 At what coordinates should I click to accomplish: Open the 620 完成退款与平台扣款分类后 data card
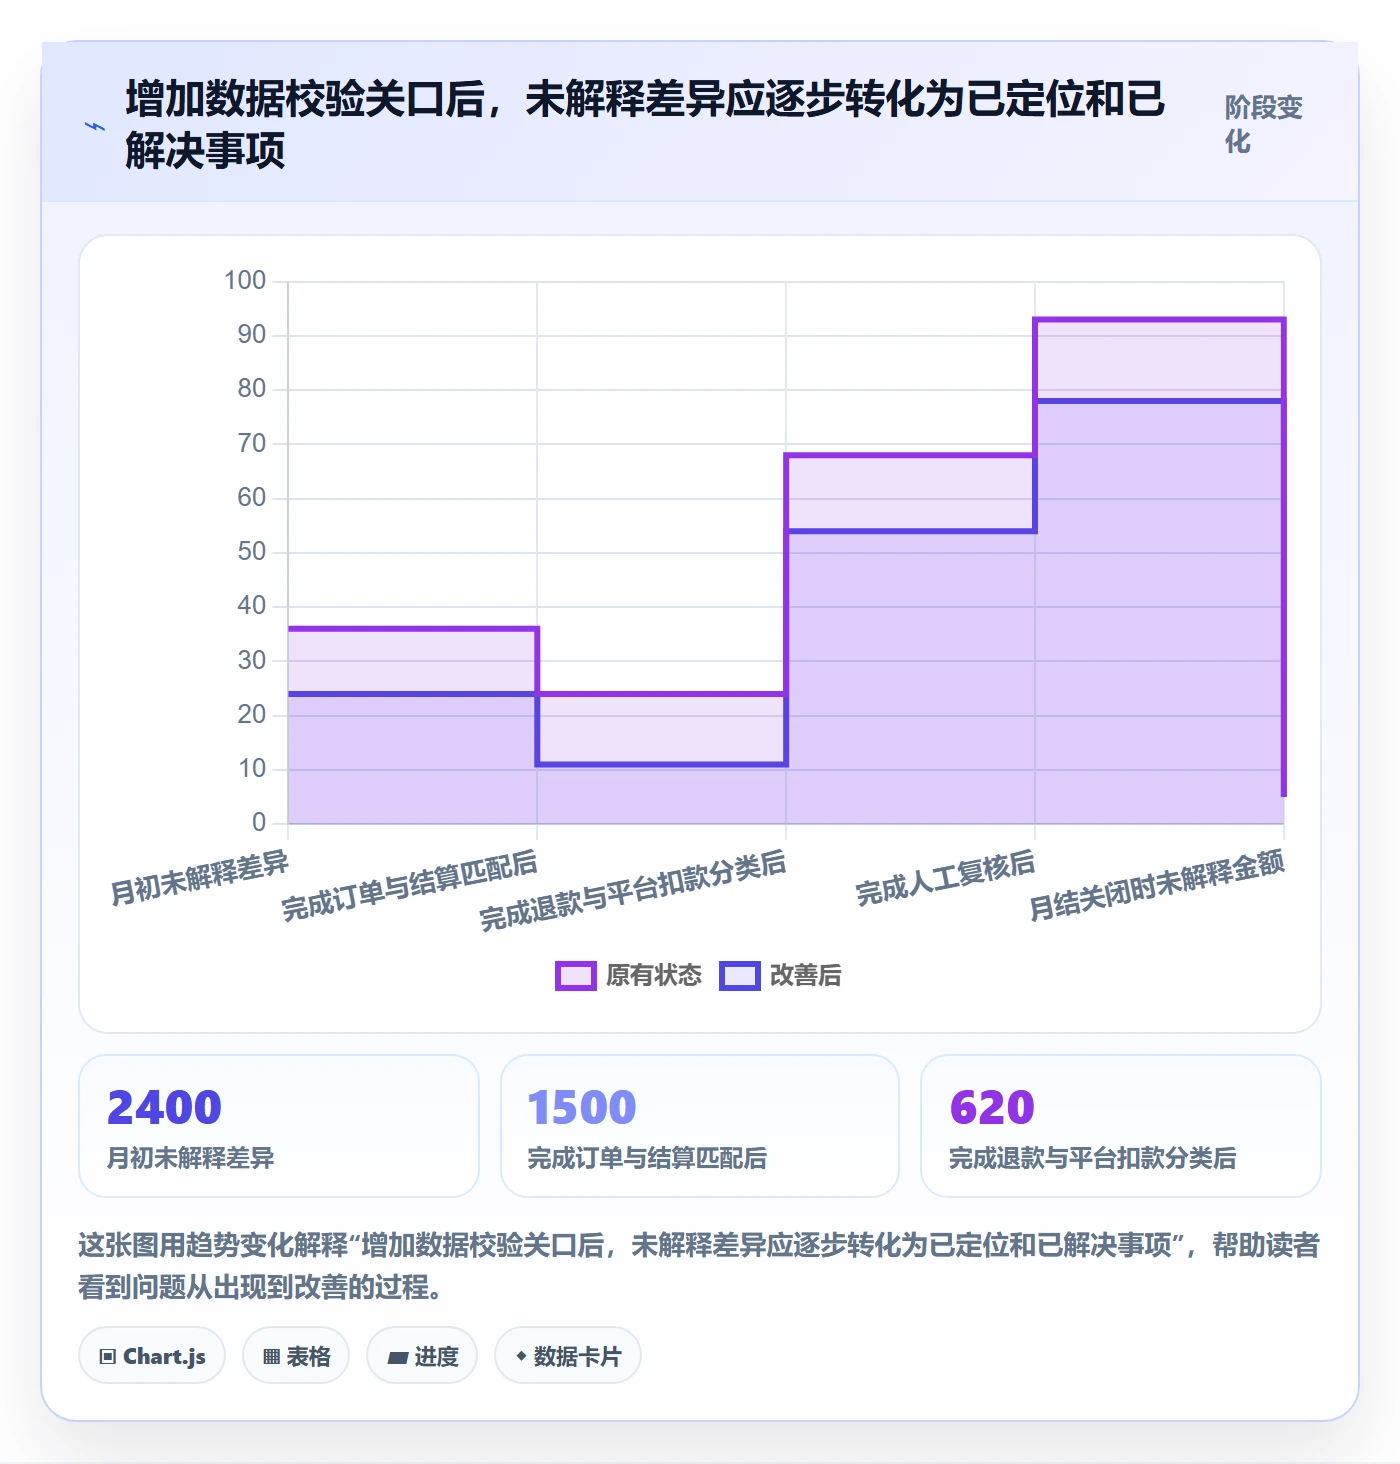point(1121,1126)
